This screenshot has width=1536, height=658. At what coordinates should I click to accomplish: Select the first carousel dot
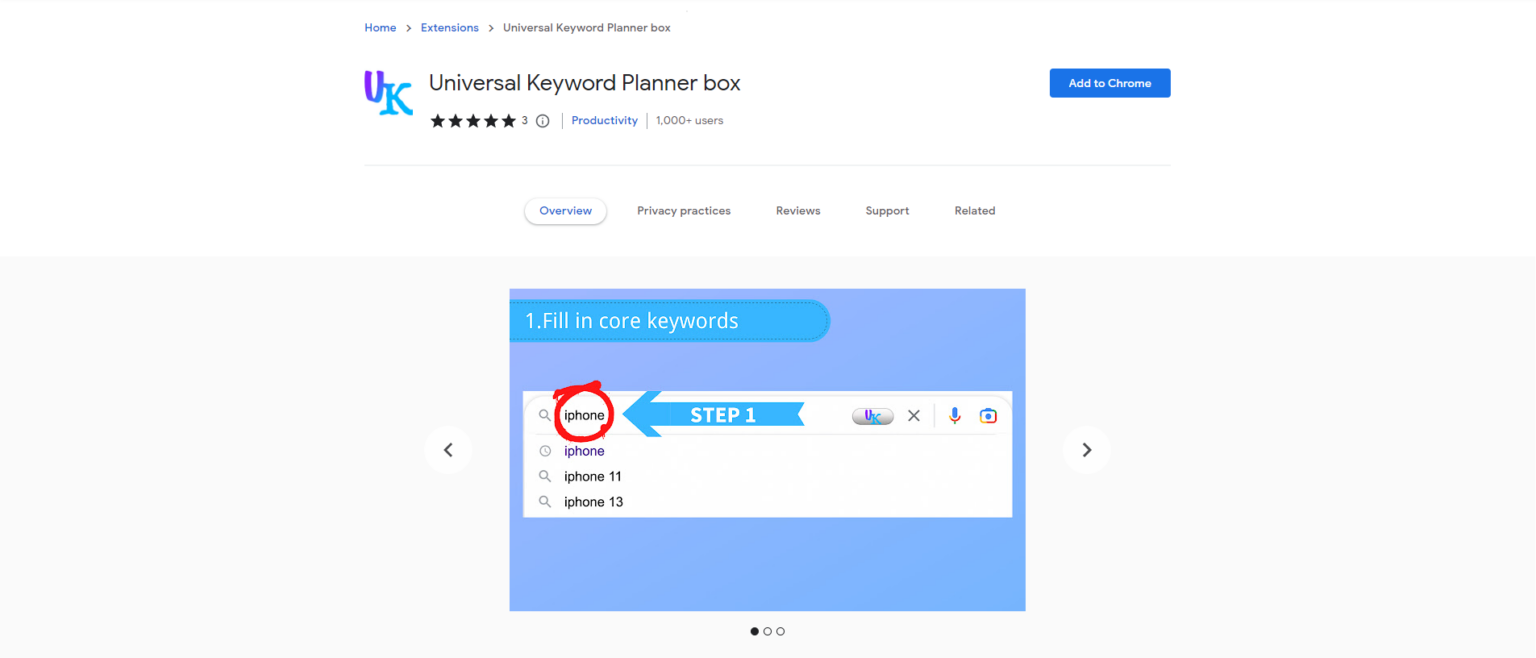[x=755, y=631]
